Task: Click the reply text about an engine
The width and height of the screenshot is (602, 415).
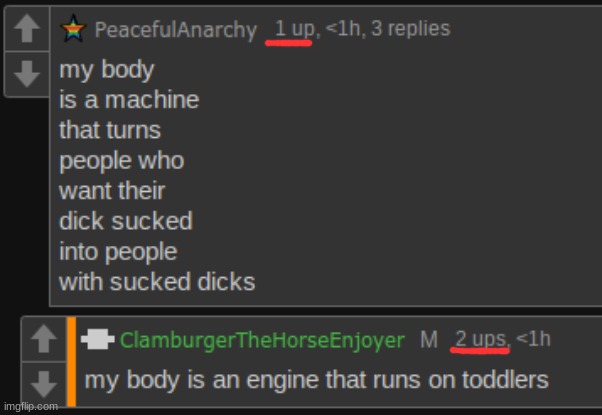Action: point(316,380)
